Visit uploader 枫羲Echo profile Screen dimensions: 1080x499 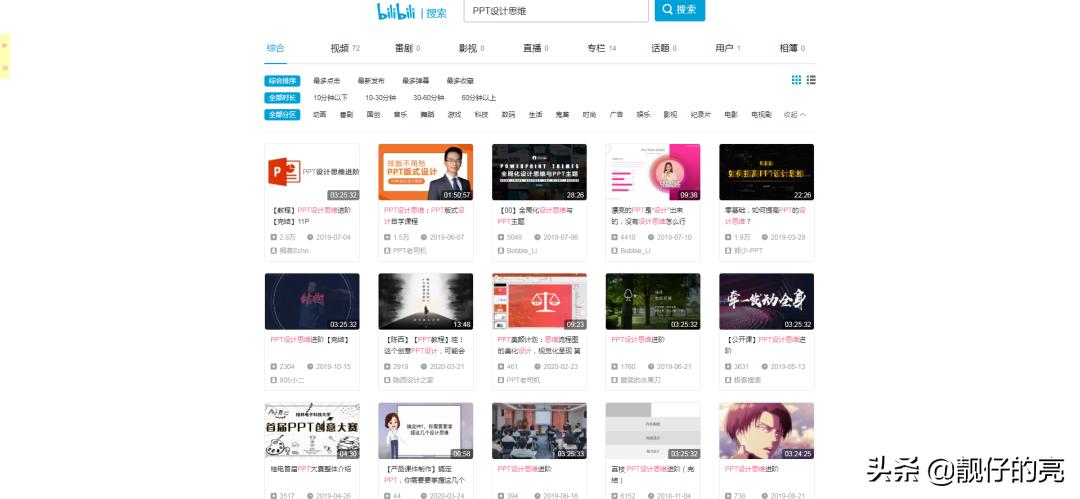click(x=293, y=251)
